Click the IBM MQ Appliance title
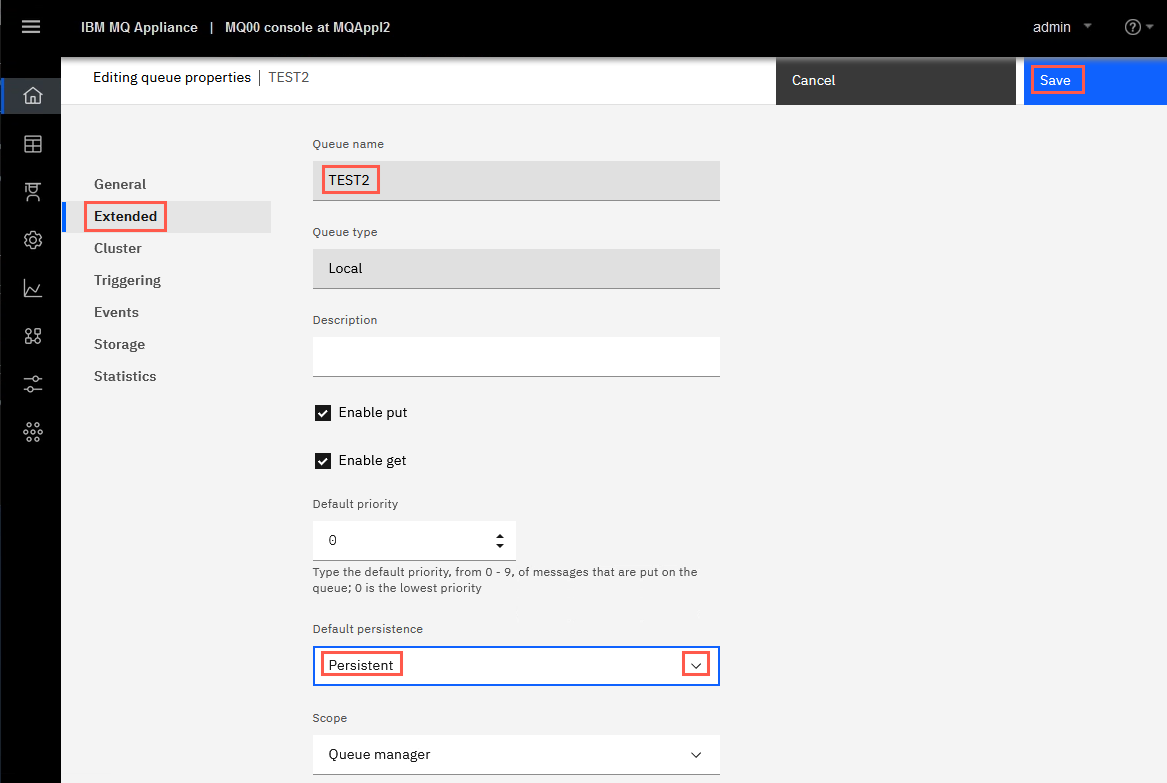The width and height of the screenshot is (1167, 783). pos(139,27)
